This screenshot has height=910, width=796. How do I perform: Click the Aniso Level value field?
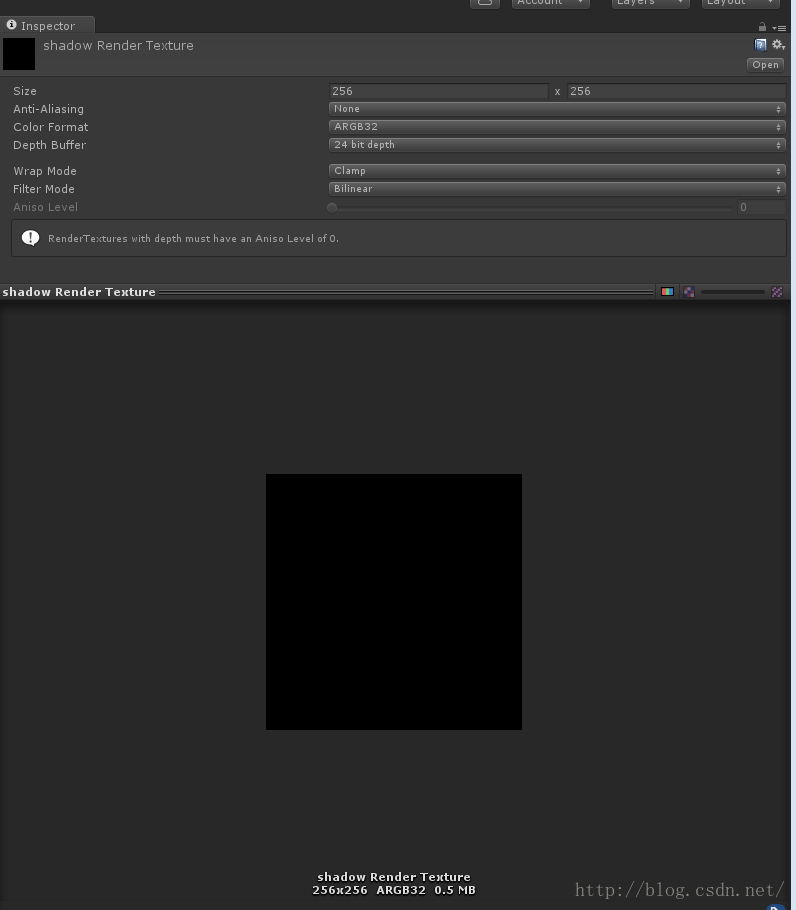point(761,207)
